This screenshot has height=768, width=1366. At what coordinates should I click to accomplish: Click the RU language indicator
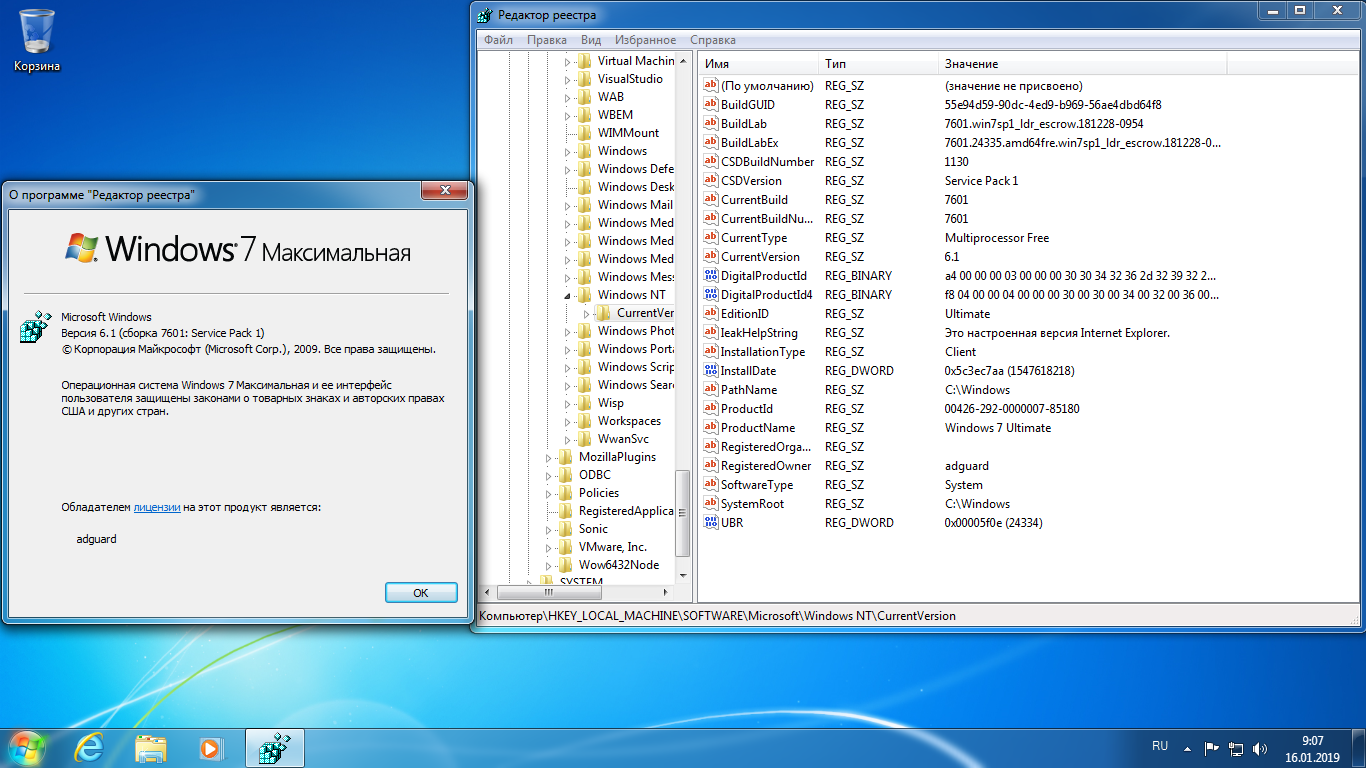(1160, 746)
